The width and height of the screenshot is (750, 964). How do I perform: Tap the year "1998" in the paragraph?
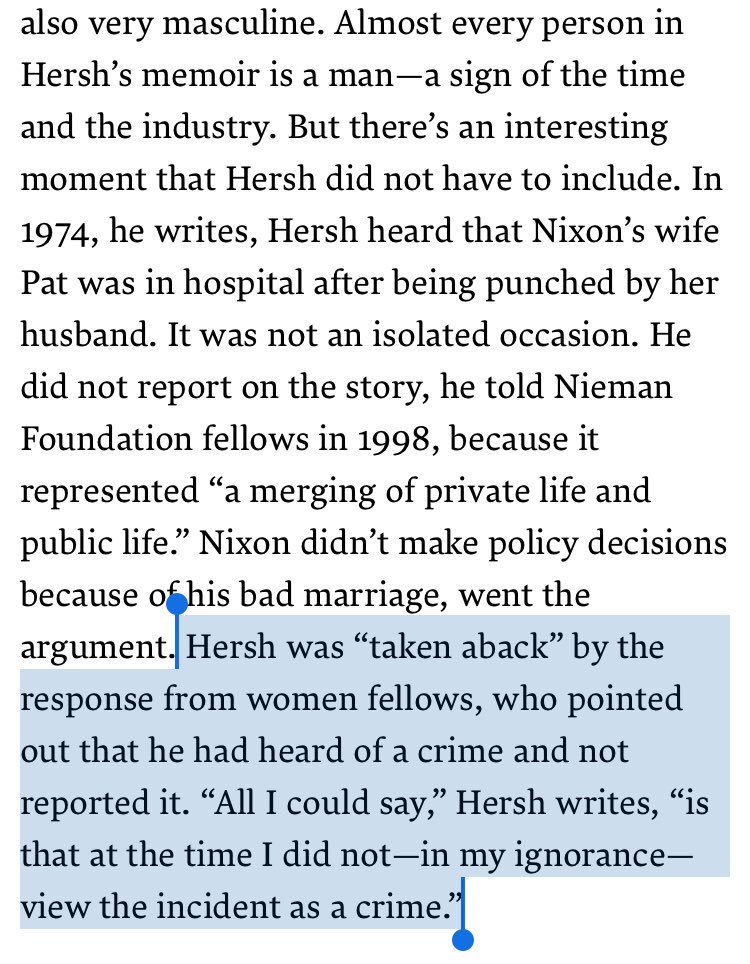point(393,440)
